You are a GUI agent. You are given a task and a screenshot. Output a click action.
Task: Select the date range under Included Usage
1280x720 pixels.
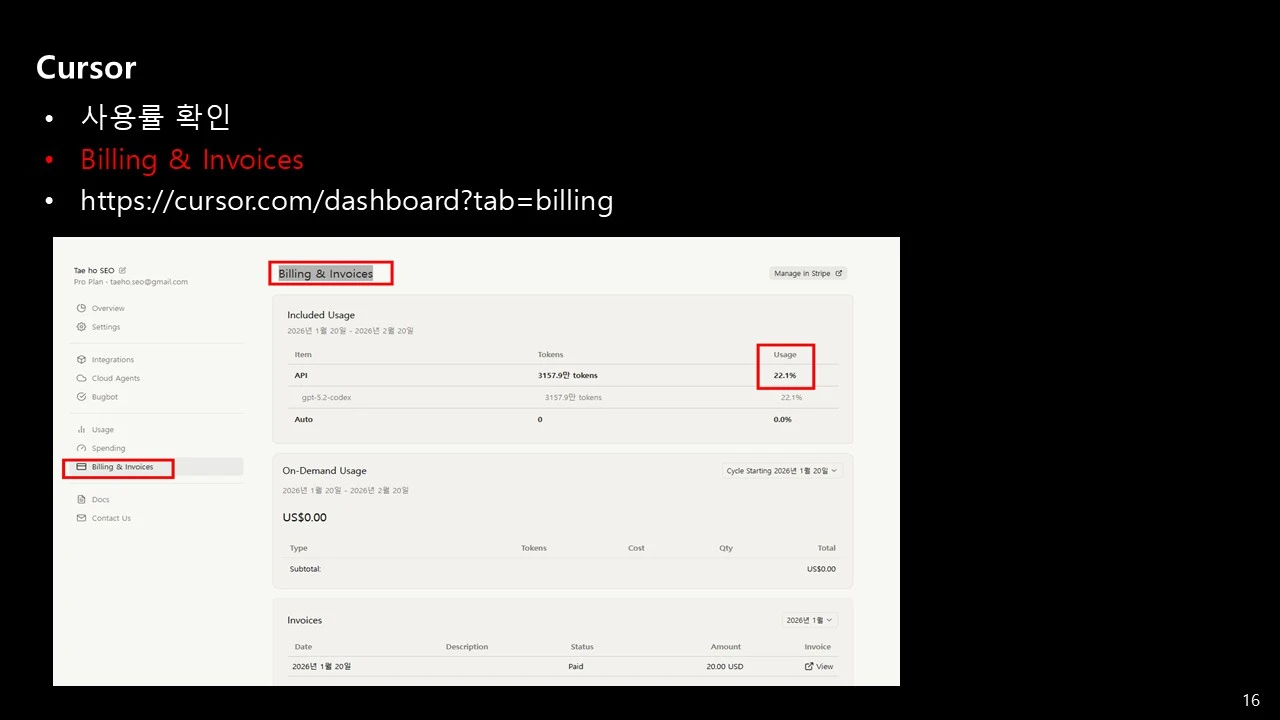click(350, 331)
